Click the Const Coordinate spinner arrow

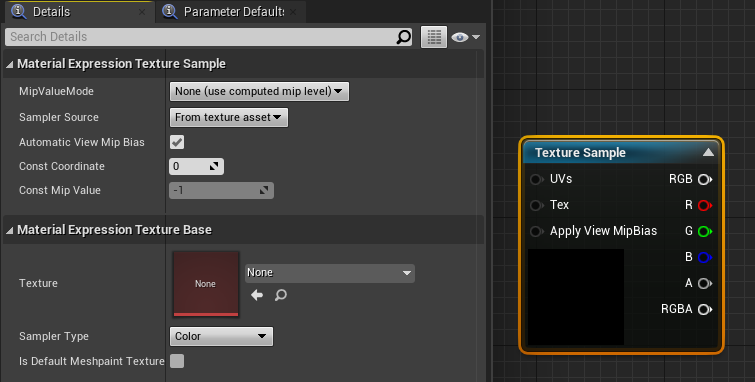tap(214, 166)
